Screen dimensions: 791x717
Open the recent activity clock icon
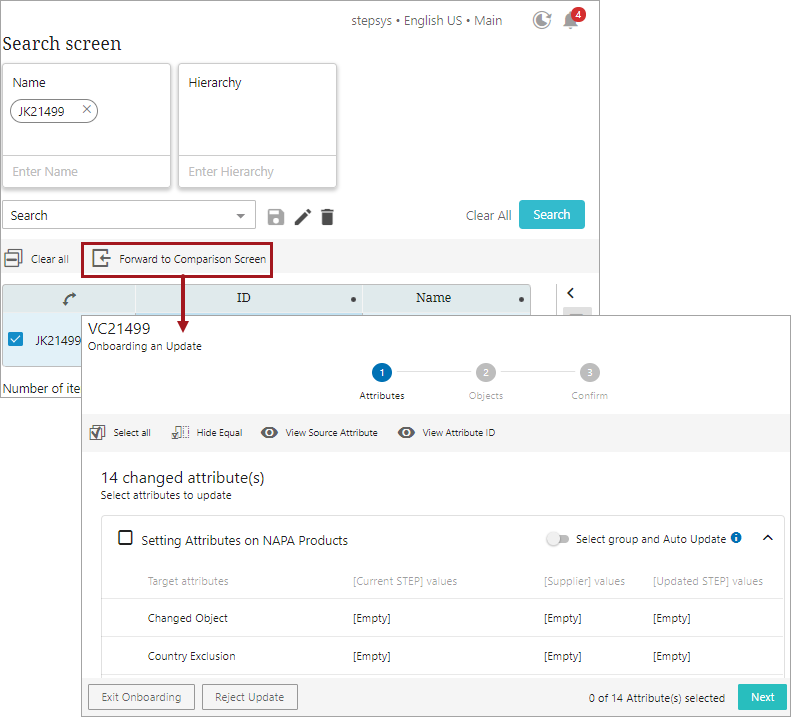[x=542, y=20]
